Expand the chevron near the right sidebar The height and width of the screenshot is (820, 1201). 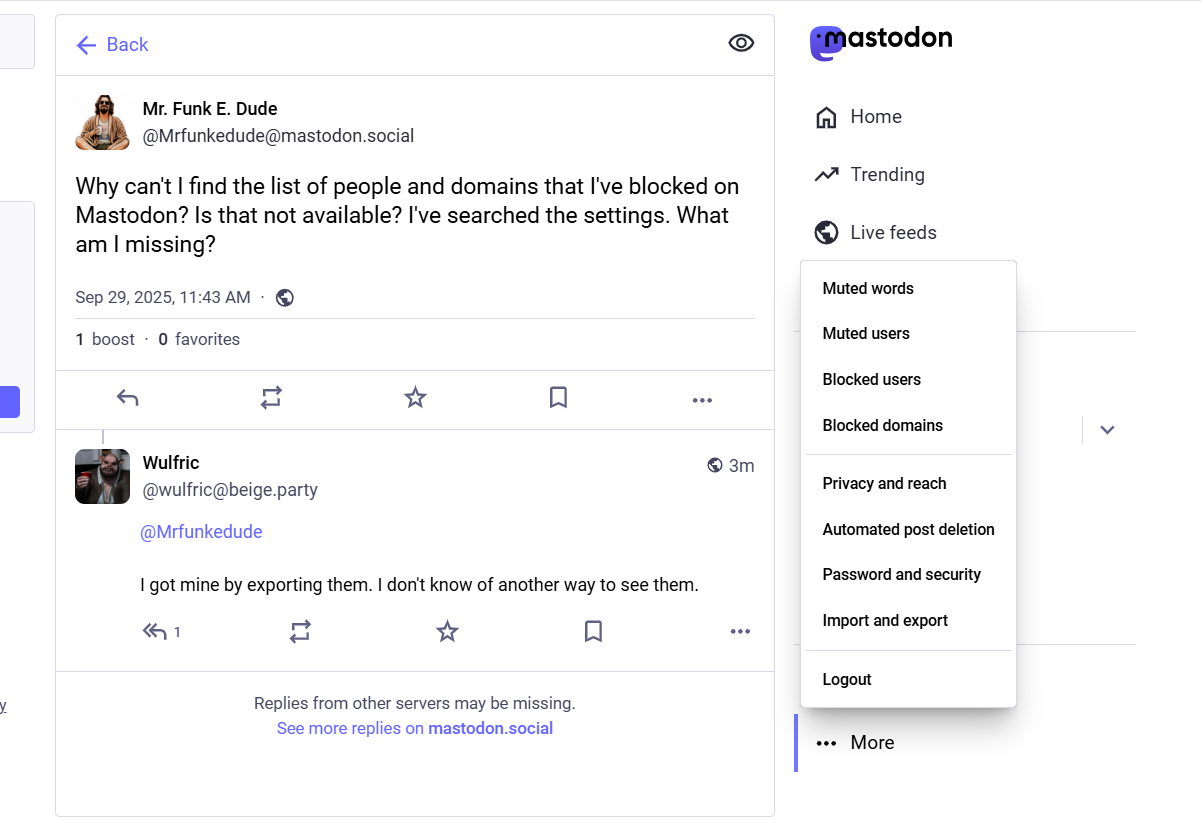tap(1107, 429)
